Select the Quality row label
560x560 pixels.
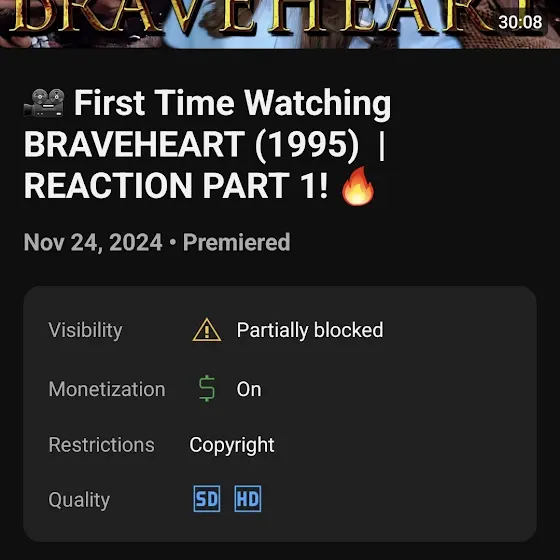[x=79, y=500]
